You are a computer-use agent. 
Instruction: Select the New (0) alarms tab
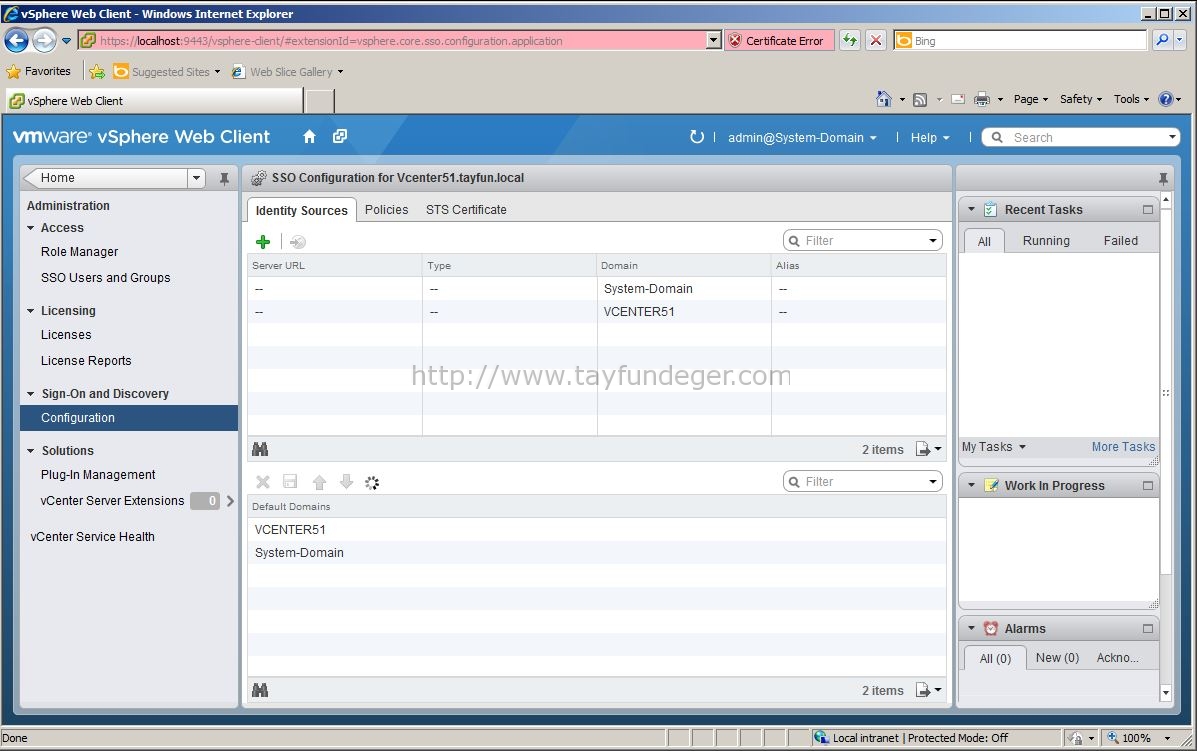click(1057, 657)
